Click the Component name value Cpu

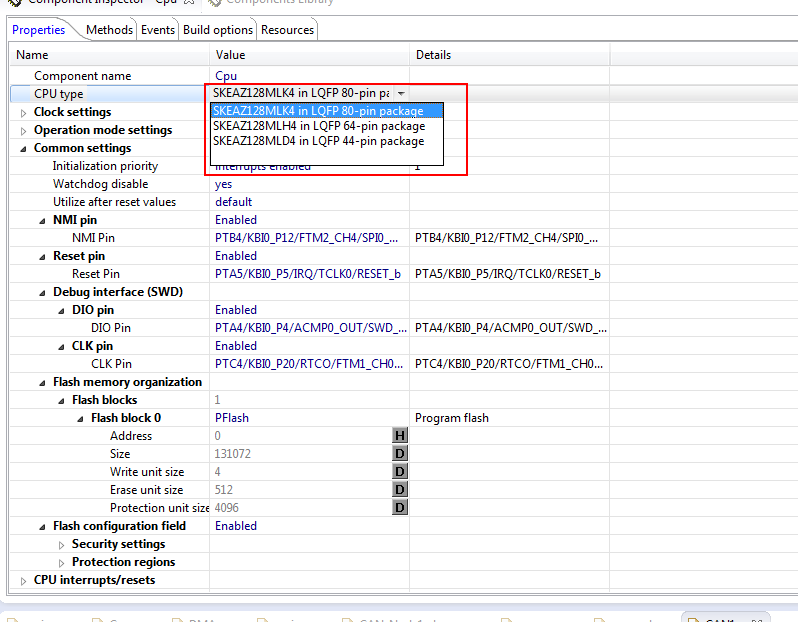pyautogui.click(x=226, y=76)
